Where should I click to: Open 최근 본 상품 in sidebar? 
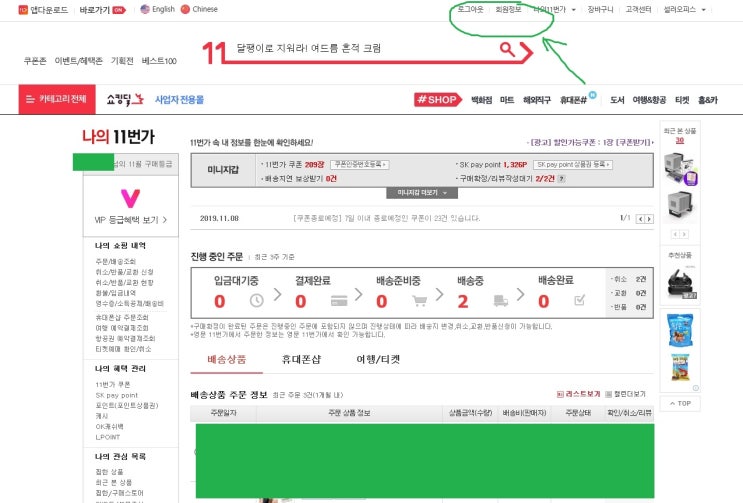[x=113, y=482]
